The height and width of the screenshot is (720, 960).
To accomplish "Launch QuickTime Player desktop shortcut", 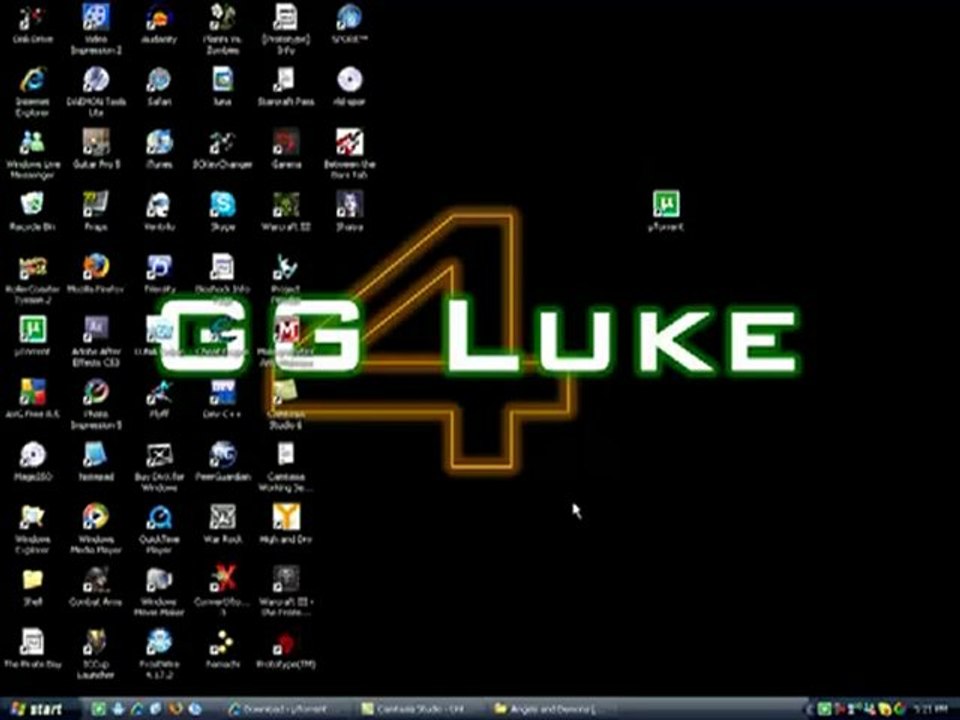I will point(159,530).
